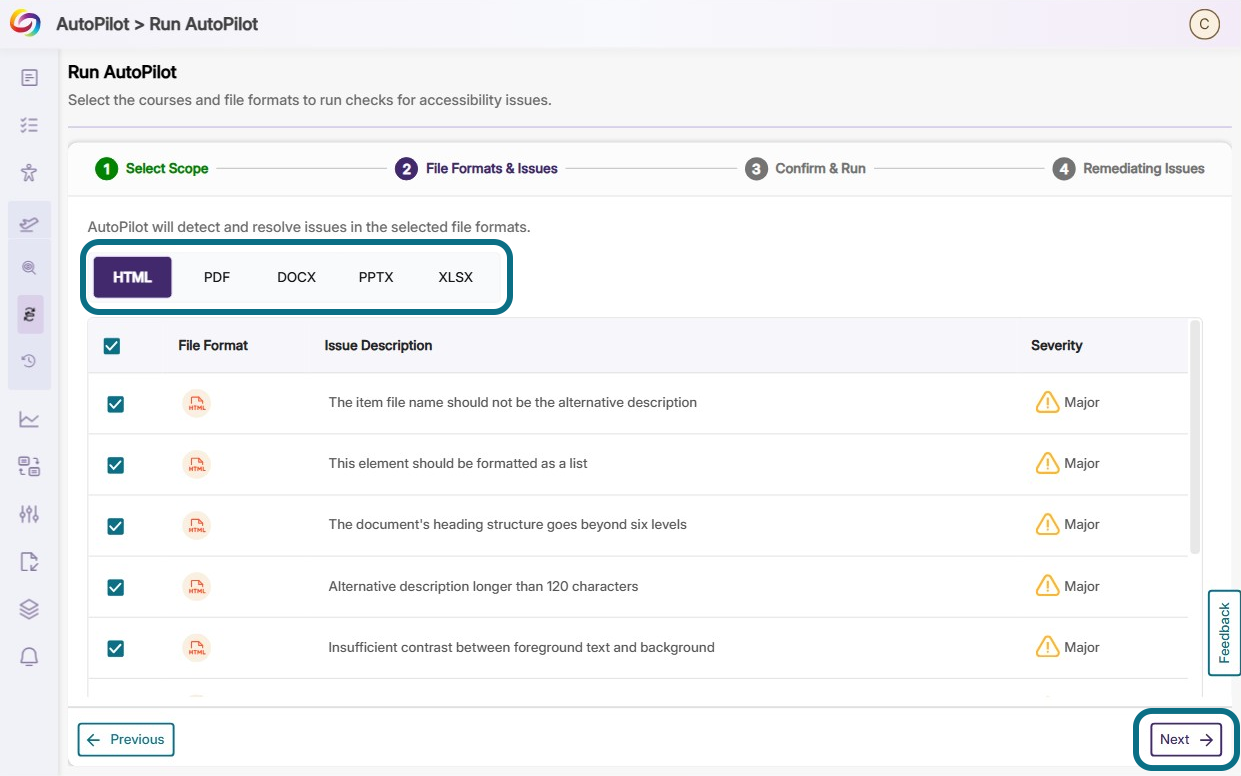Uncheck the formatted as a list issue checkbox

(x=116, y=465)
